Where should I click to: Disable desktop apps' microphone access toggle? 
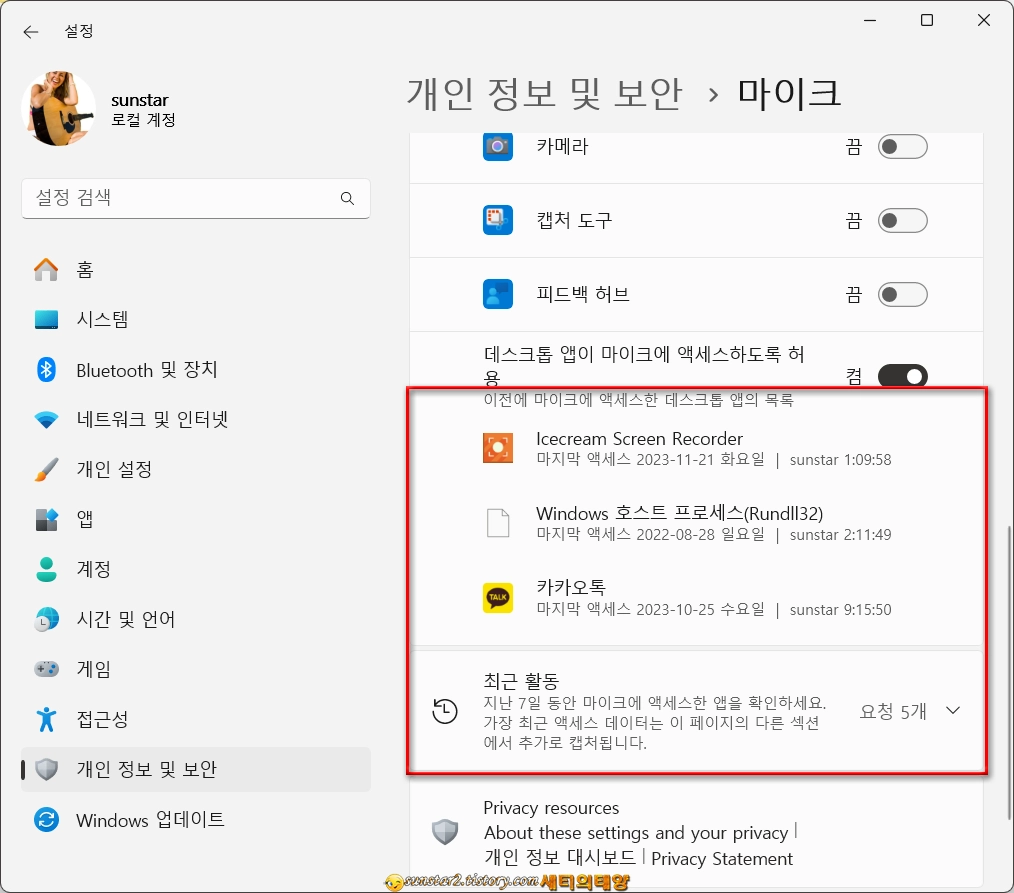(x=901, y=376)
